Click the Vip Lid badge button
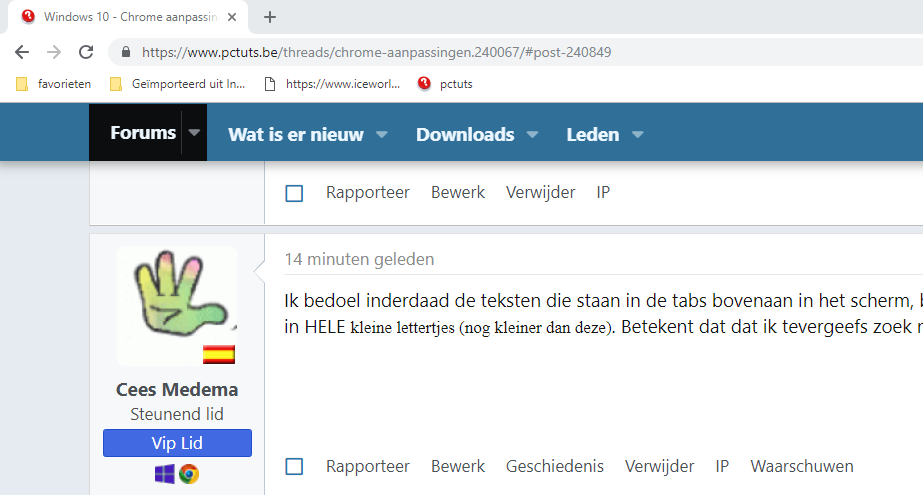 177,443
